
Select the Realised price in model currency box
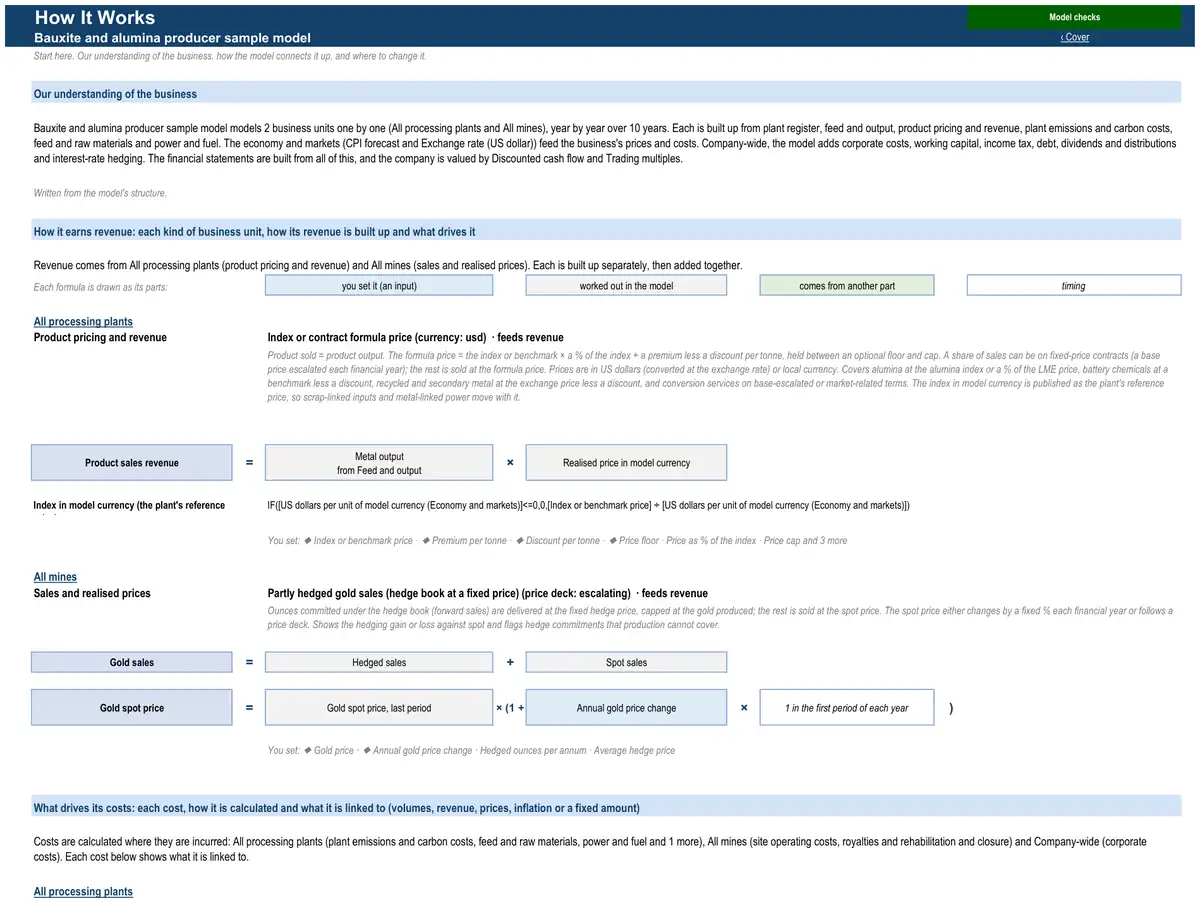pyautogui.click(x=626, y=463)
